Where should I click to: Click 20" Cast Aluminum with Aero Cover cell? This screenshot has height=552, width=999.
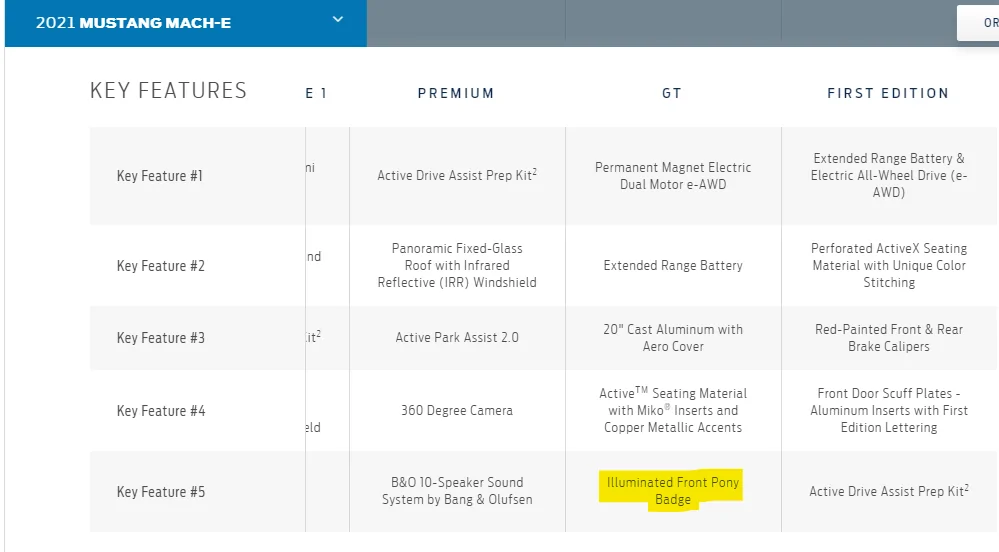673,338
